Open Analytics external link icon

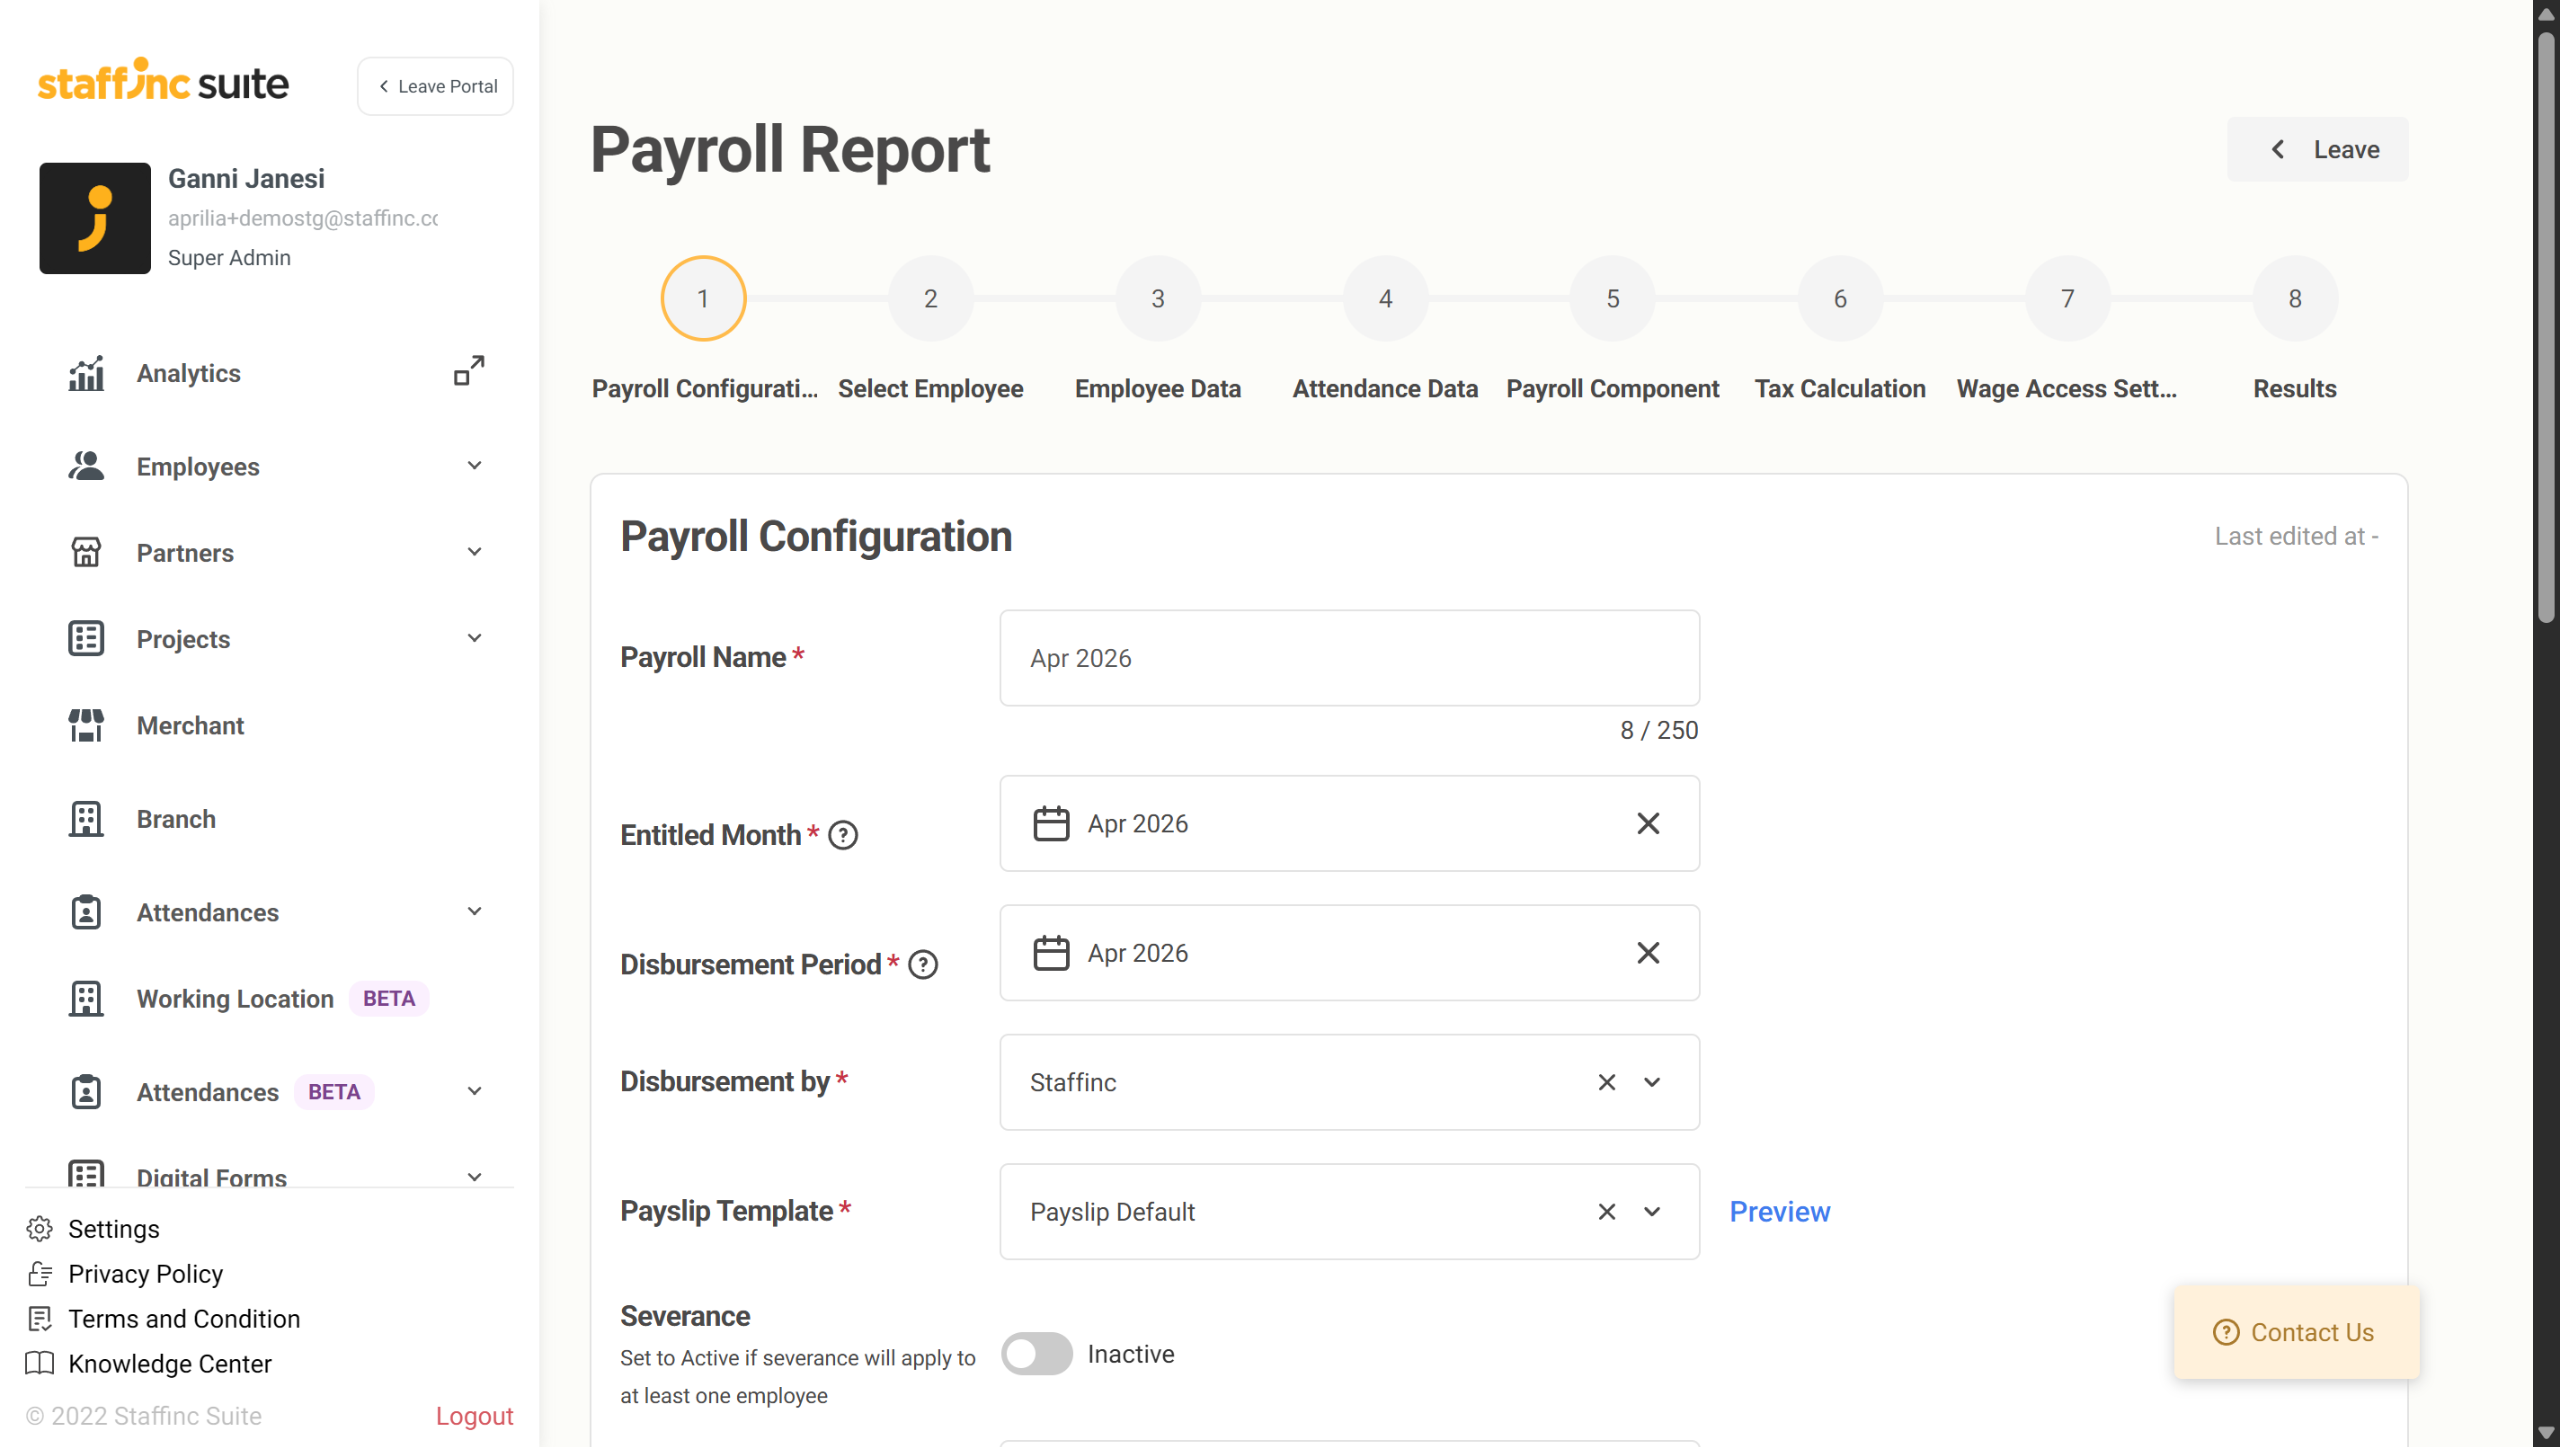click(x=469, y=371)
